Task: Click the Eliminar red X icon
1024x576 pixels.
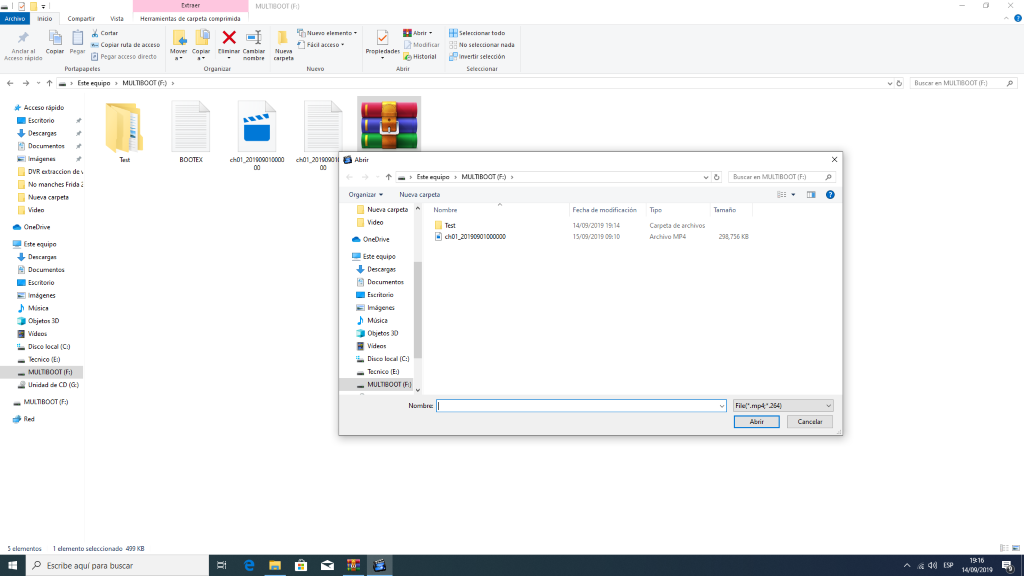Action: pyautogui.click(x=228, y=38)
